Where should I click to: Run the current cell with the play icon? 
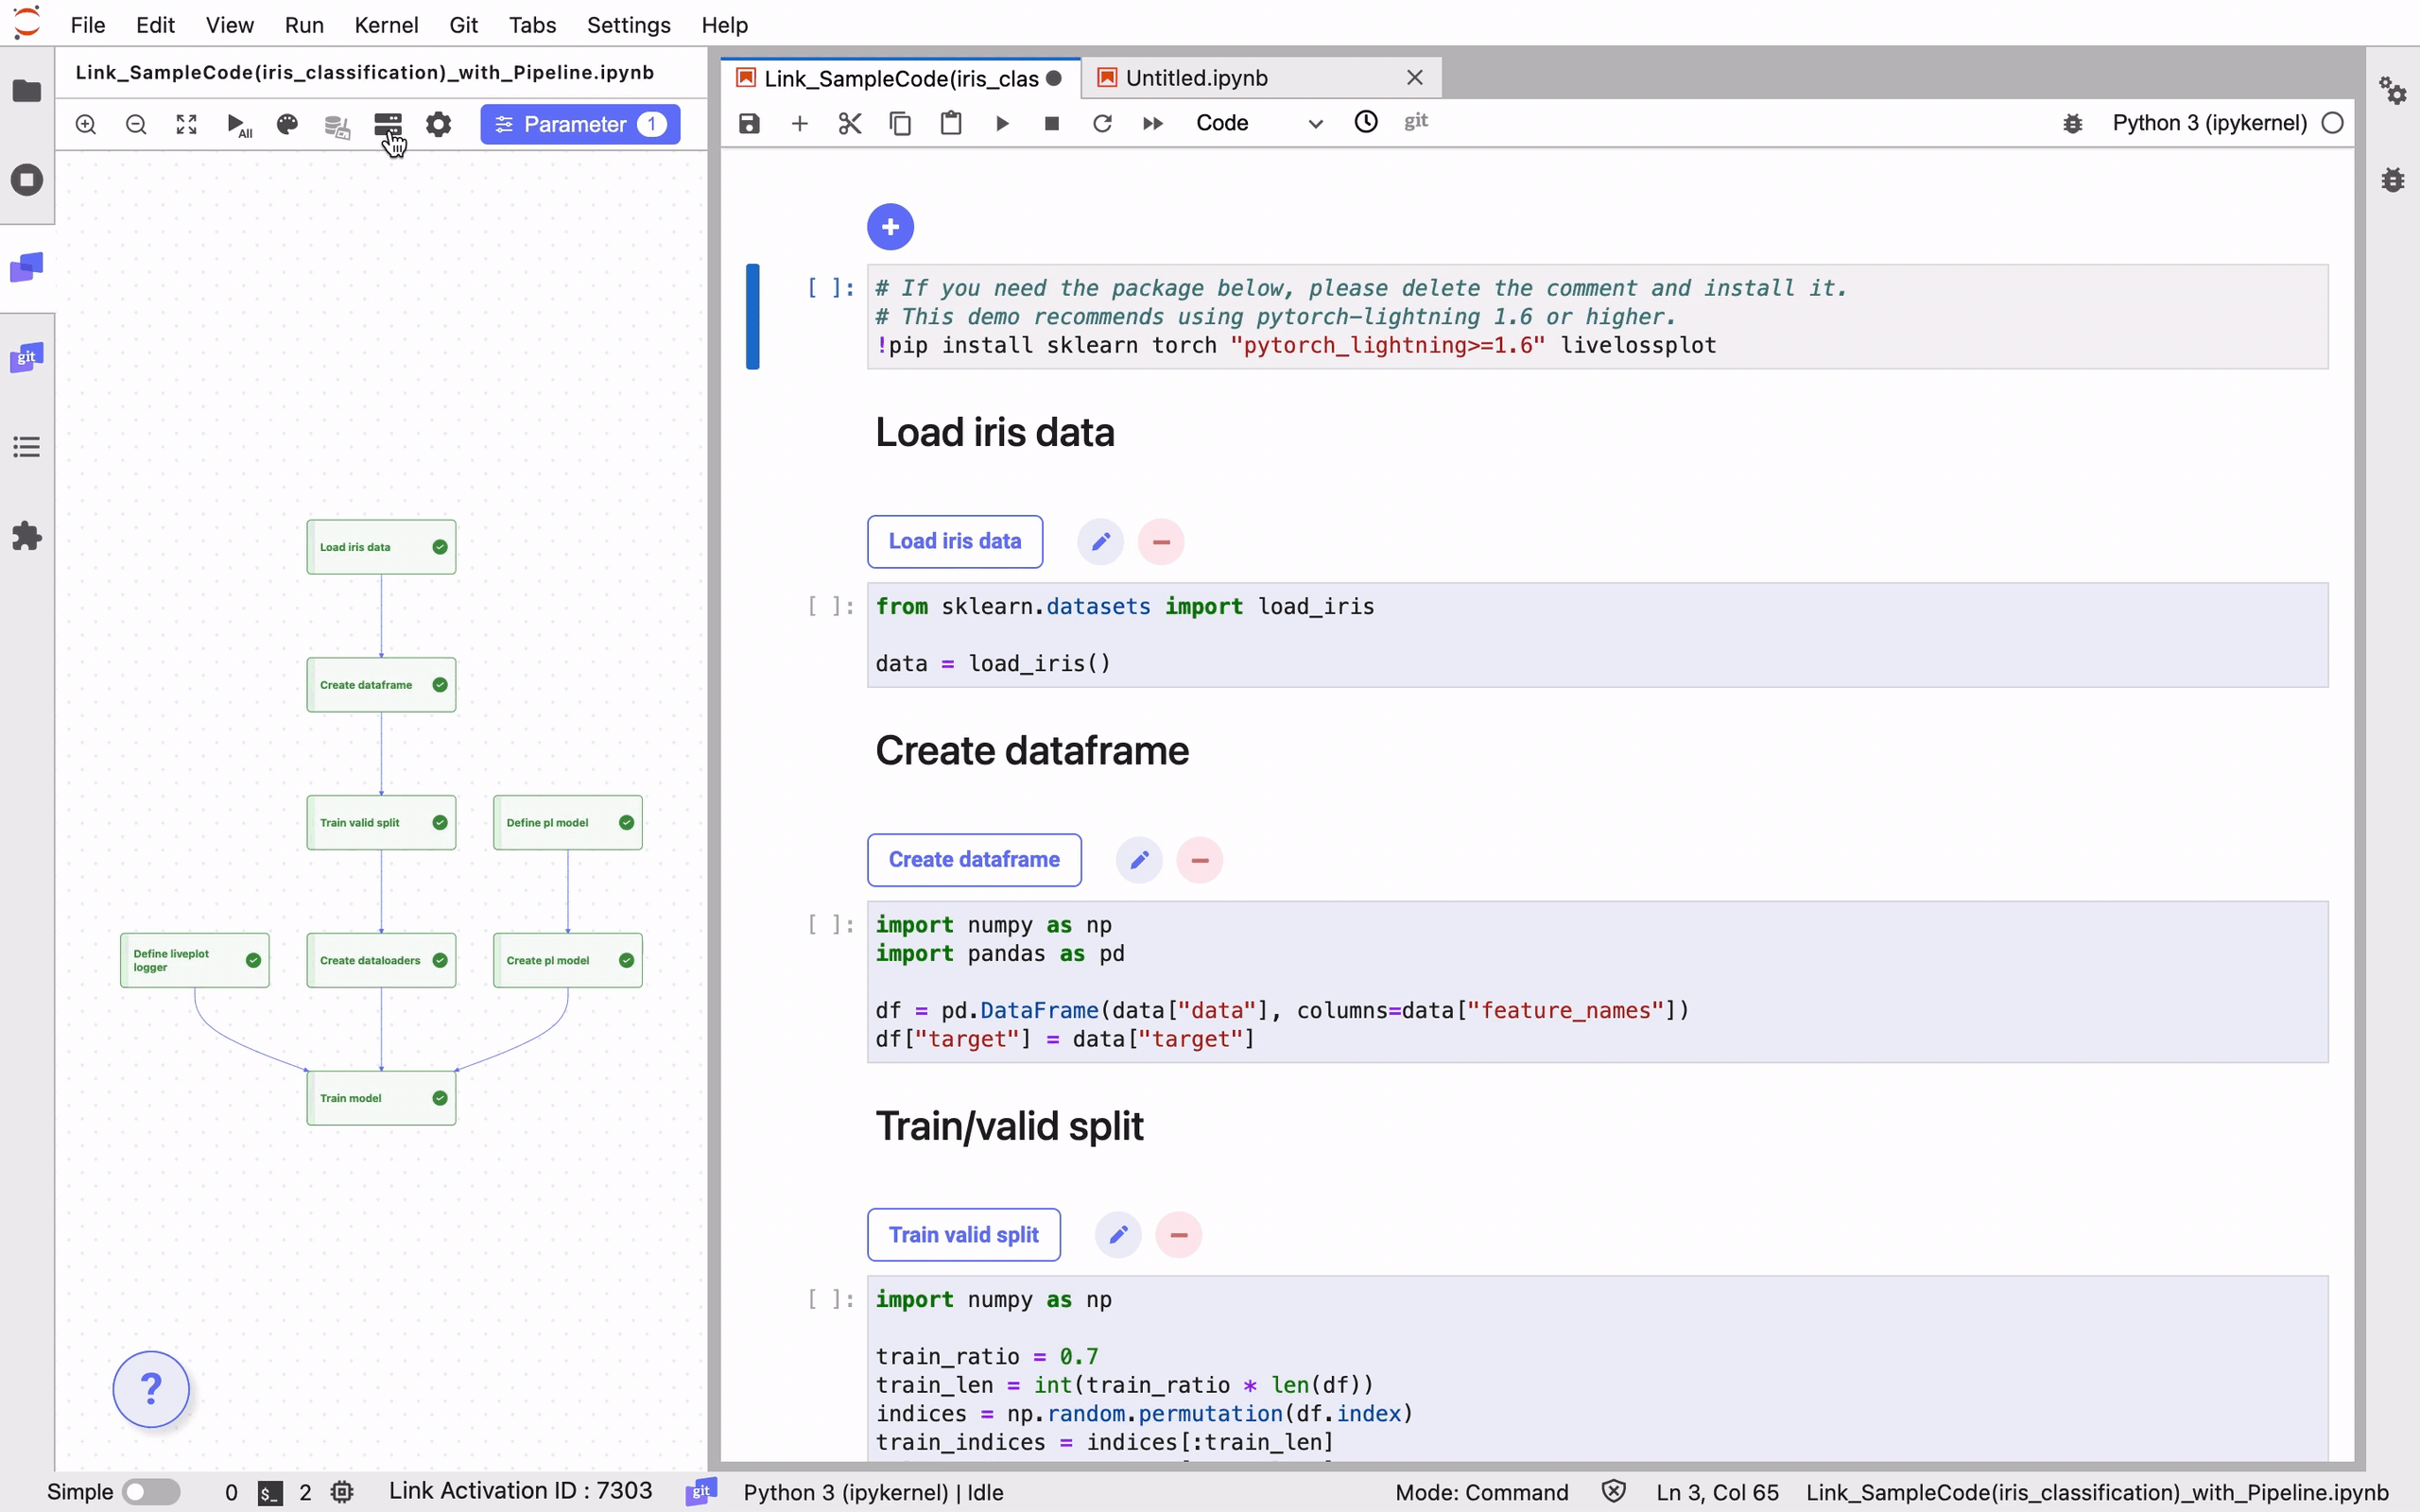[1002, 122]
